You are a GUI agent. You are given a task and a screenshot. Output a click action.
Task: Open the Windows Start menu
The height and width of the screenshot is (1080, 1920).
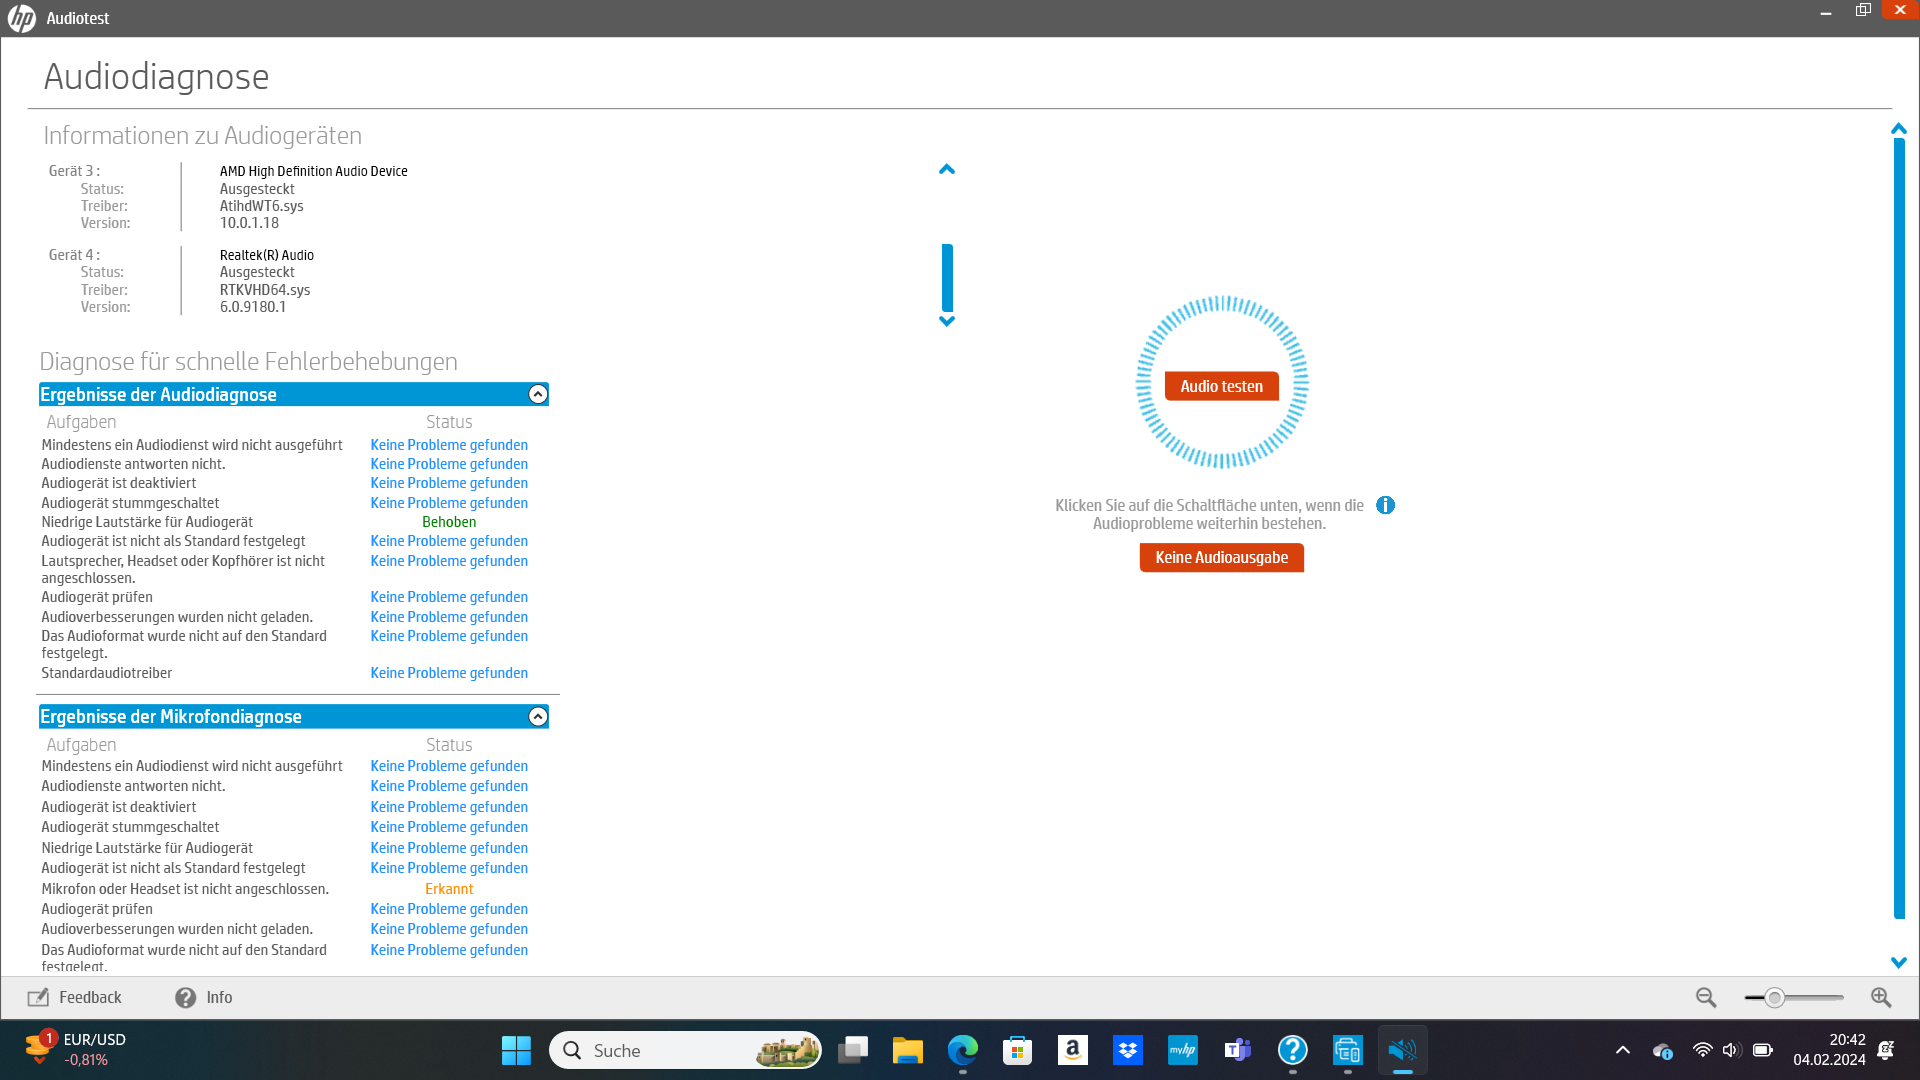point(516,1050)
